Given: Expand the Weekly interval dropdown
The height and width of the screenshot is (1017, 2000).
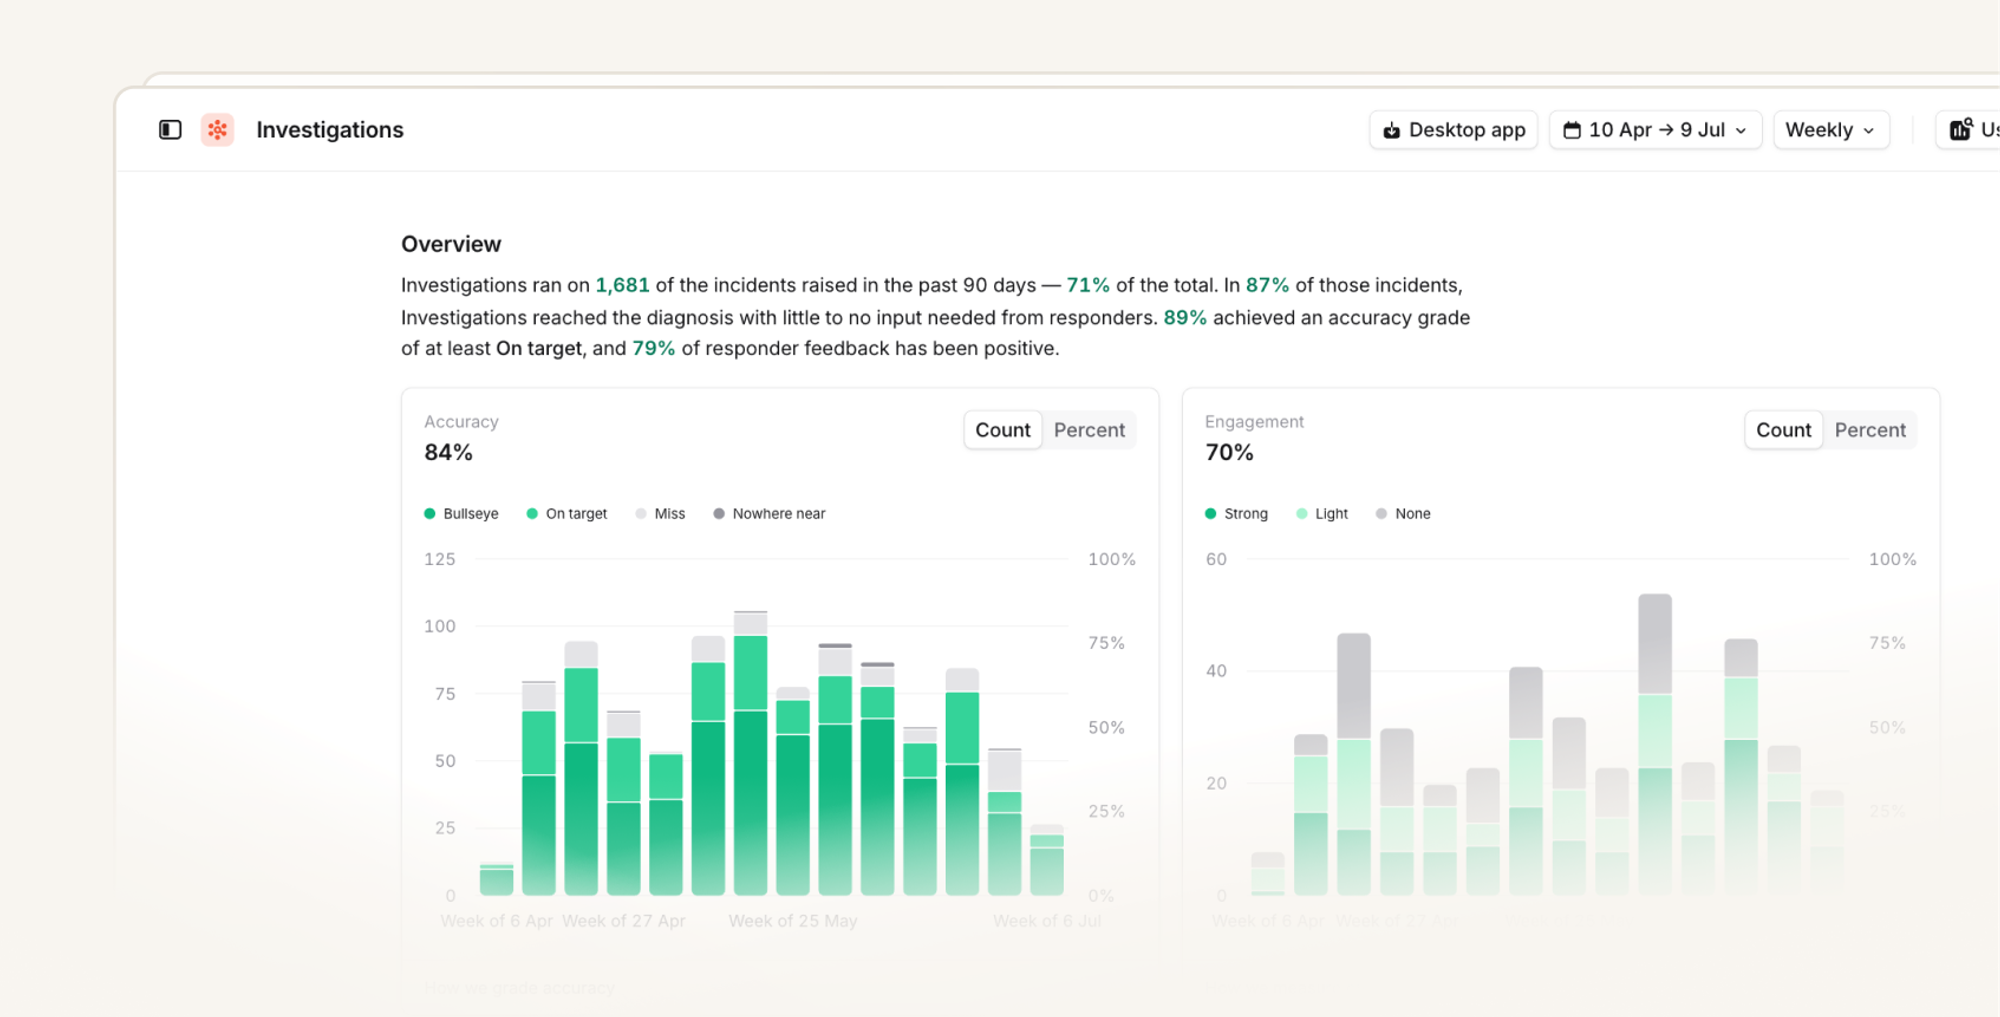Looking at the screenshot, I should point(1831,130).
